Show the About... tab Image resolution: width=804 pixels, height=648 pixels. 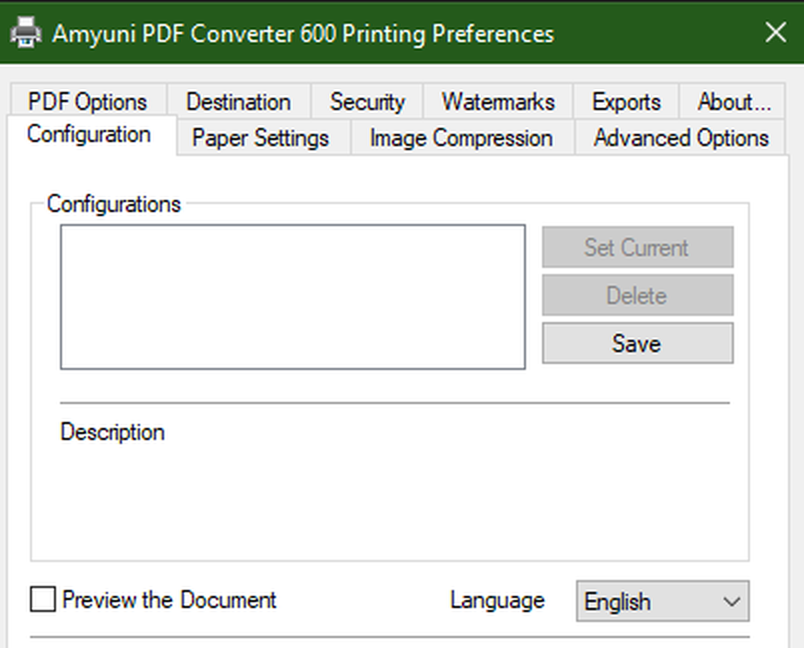click(x=733, y=102)
